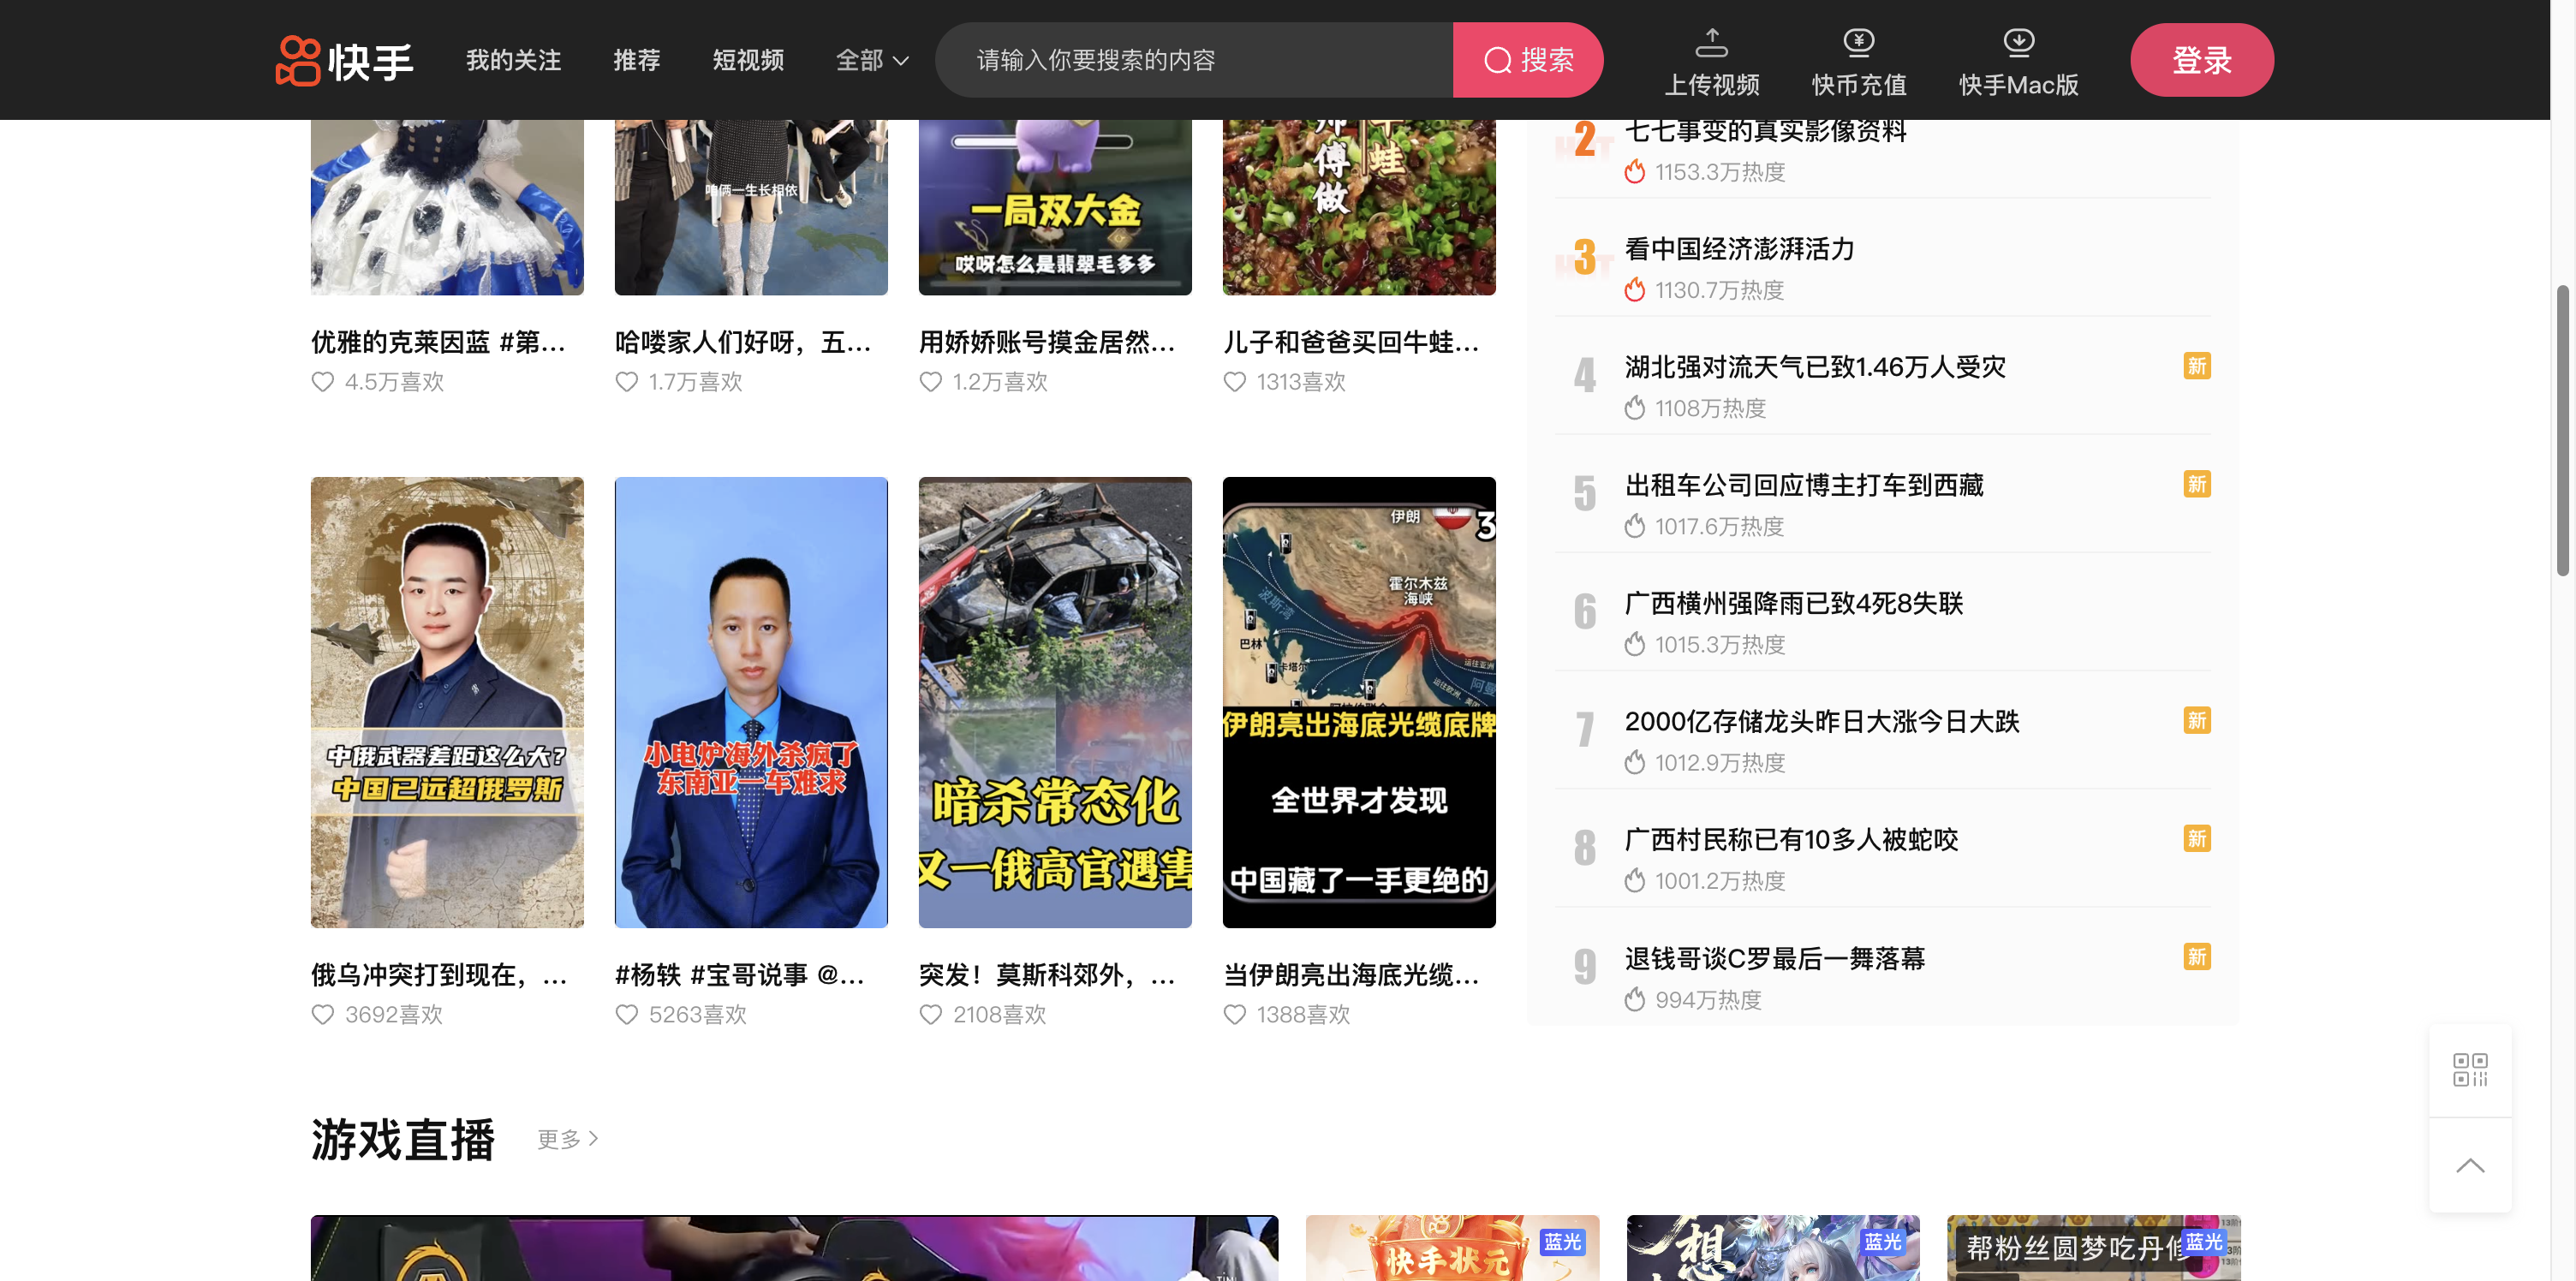
Task: Open 推荐 tab
Action: (637, 61)
